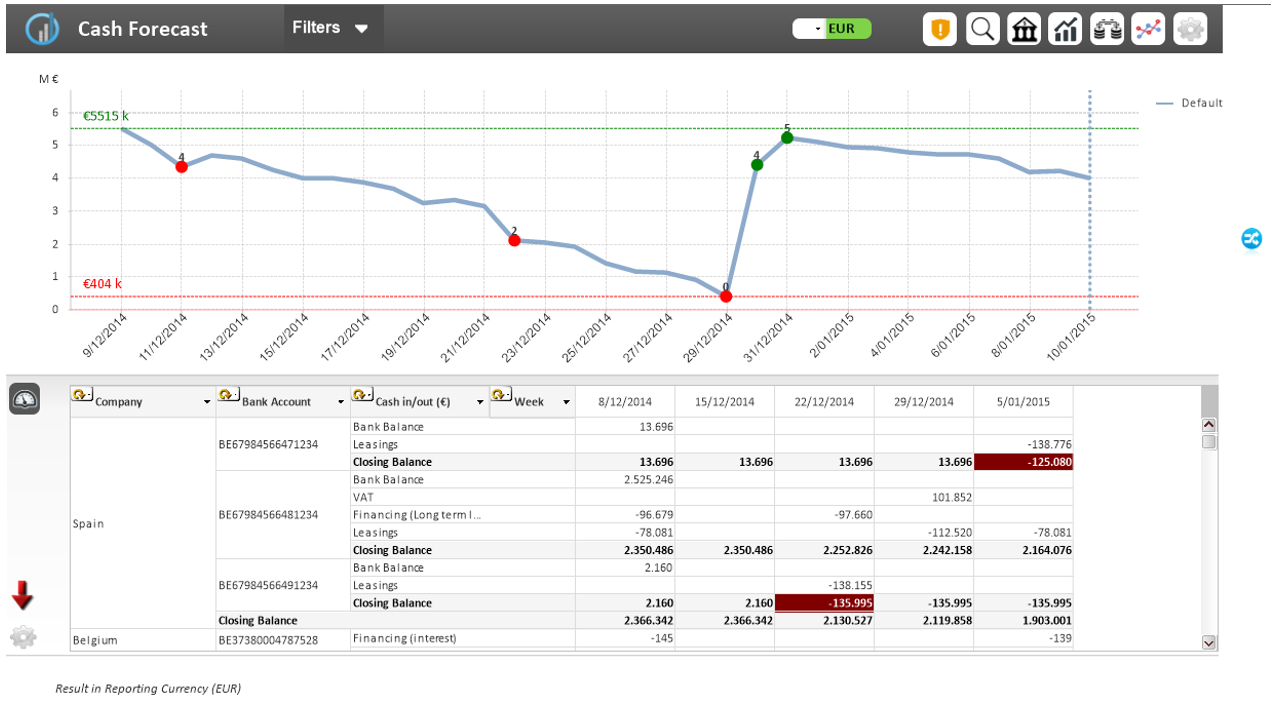
Task: Click the table scrollbar down arrow
Action: point(1209,643)
